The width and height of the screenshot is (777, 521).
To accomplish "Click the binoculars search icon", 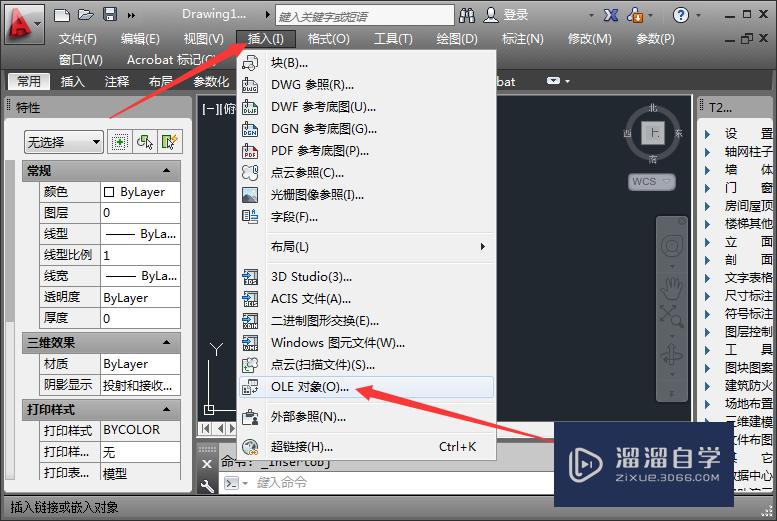I will point(467,15).
